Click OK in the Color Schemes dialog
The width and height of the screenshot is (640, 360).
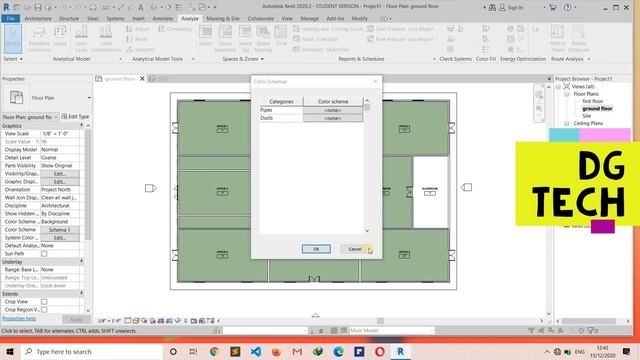[x=316, y=249]
